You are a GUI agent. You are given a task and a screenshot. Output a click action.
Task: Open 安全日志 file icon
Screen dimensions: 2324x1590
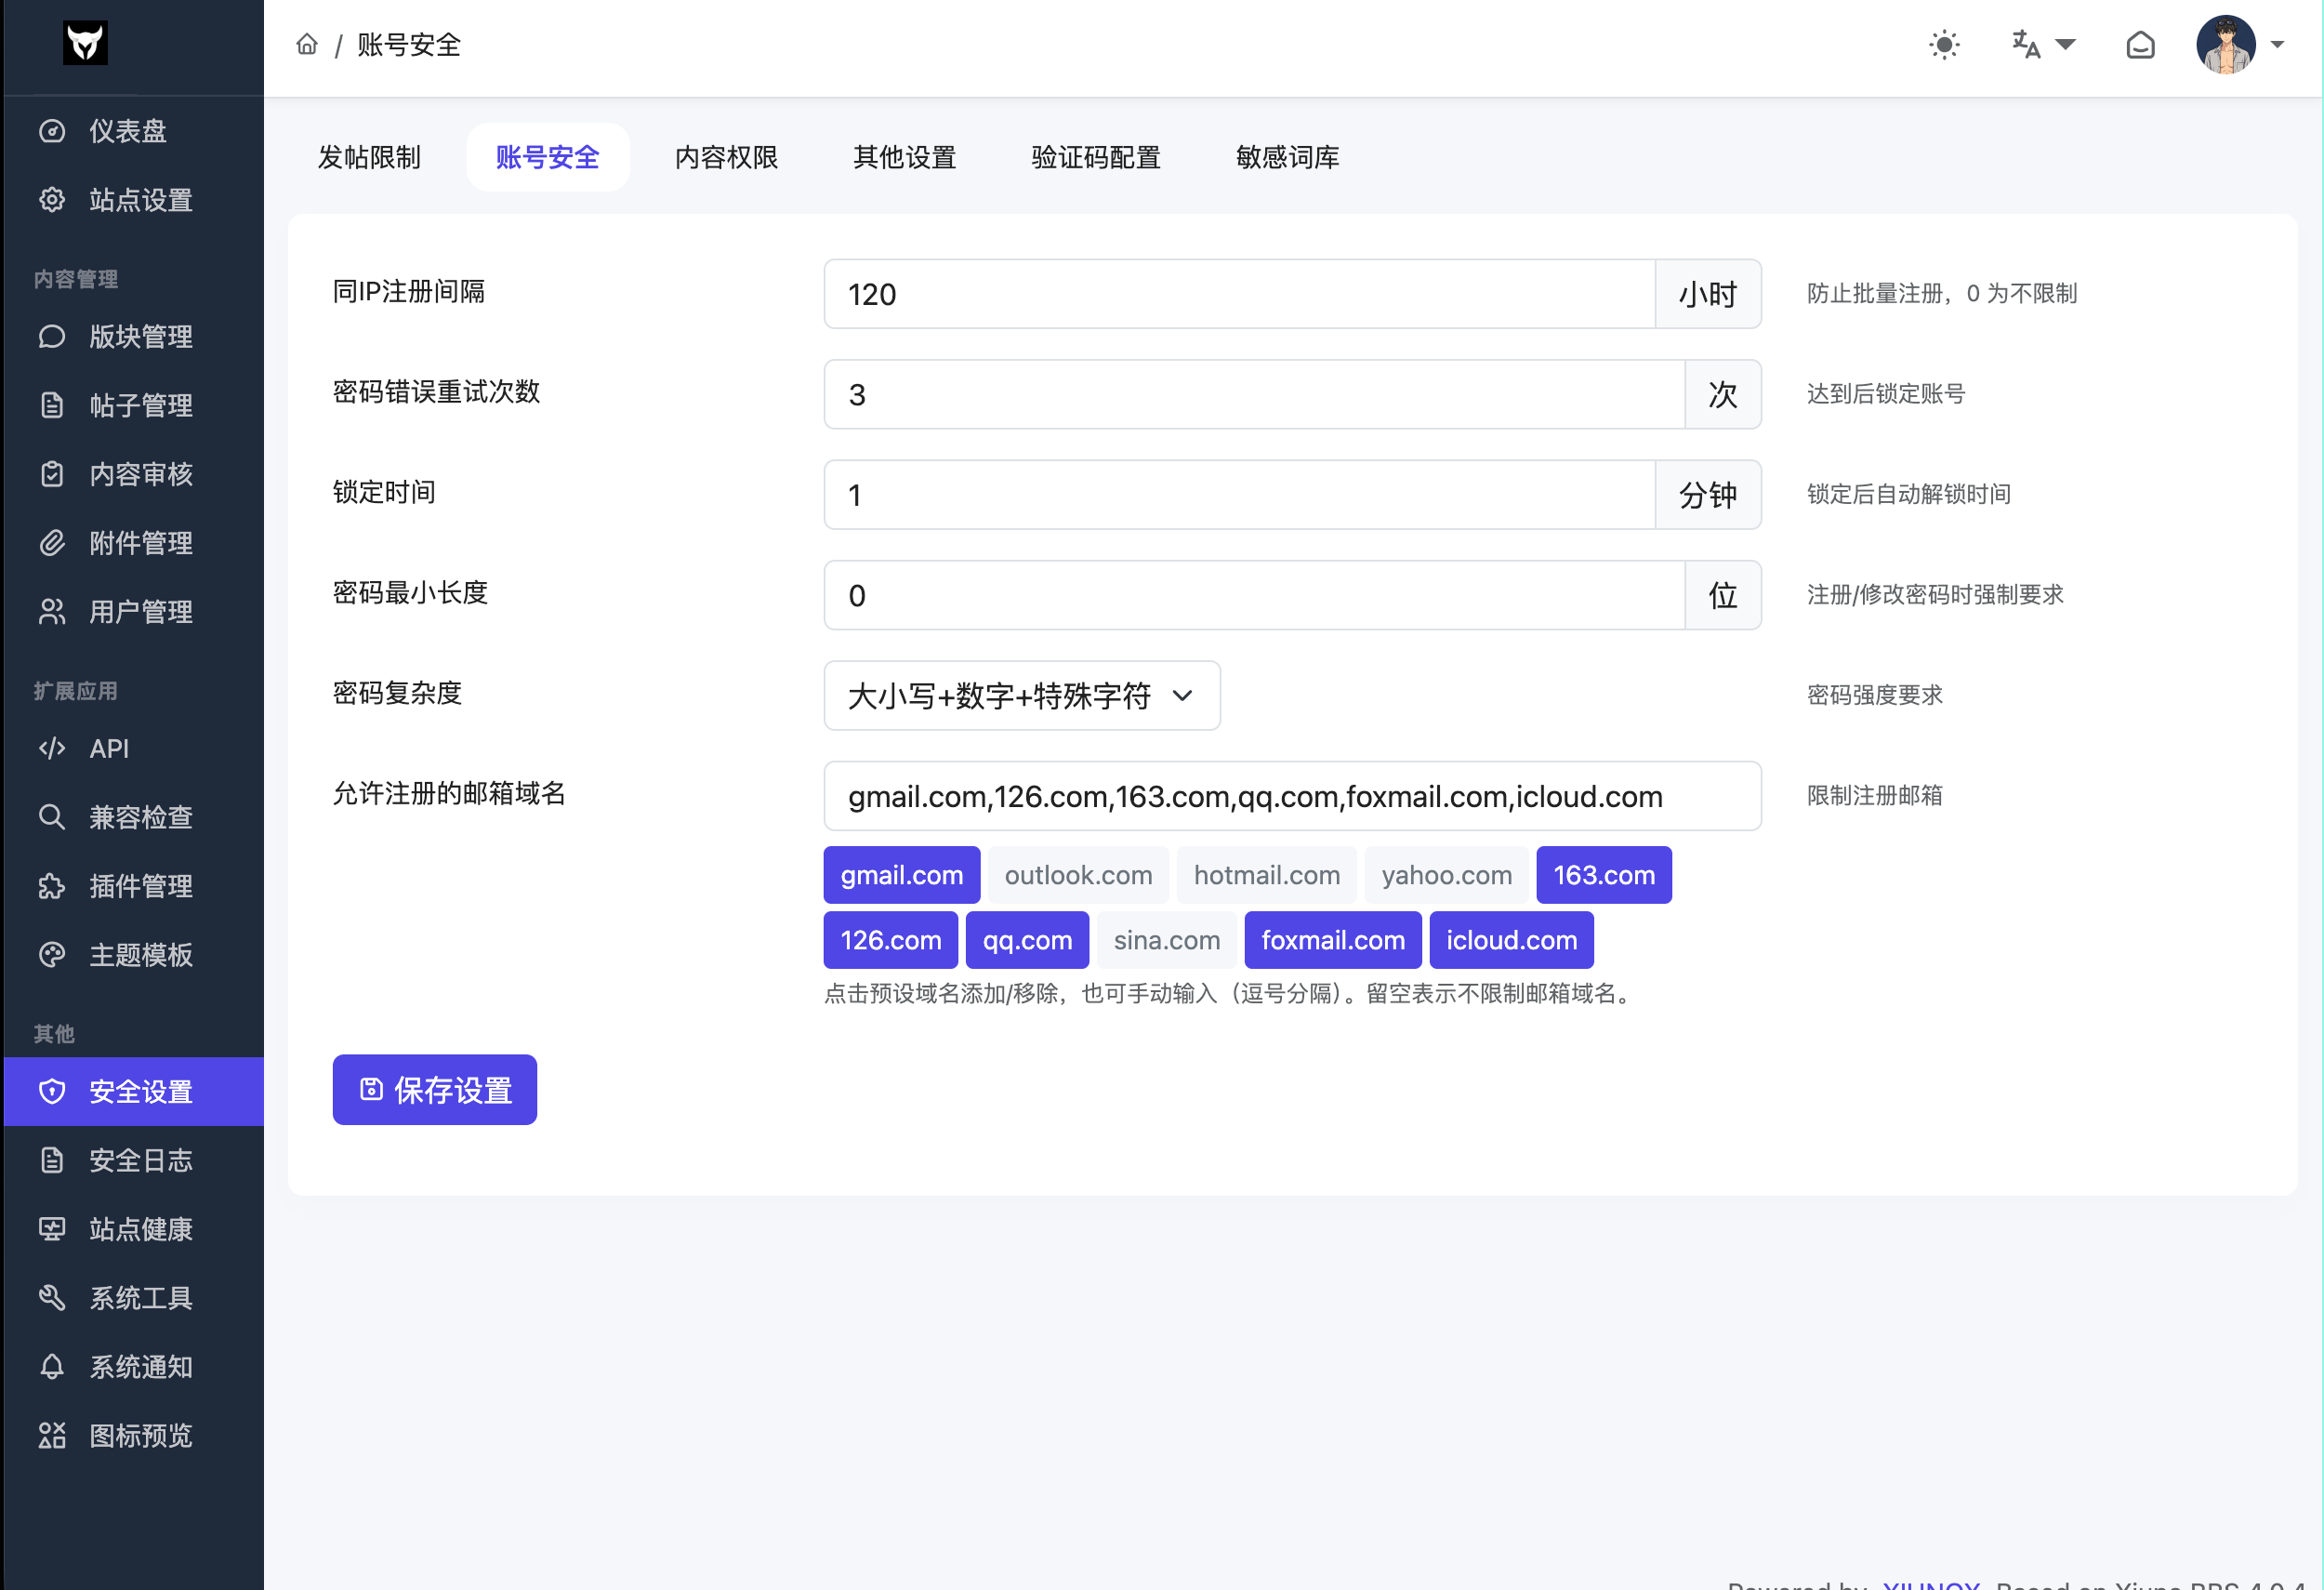point(52,1160)
